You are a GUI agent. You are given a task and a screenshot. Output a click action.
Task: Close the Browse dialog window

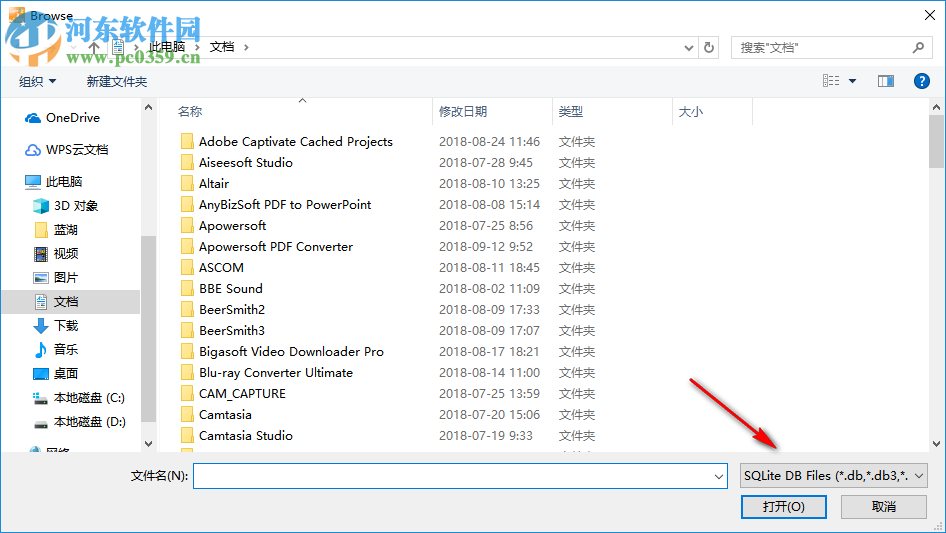click(x=930, y=15)
